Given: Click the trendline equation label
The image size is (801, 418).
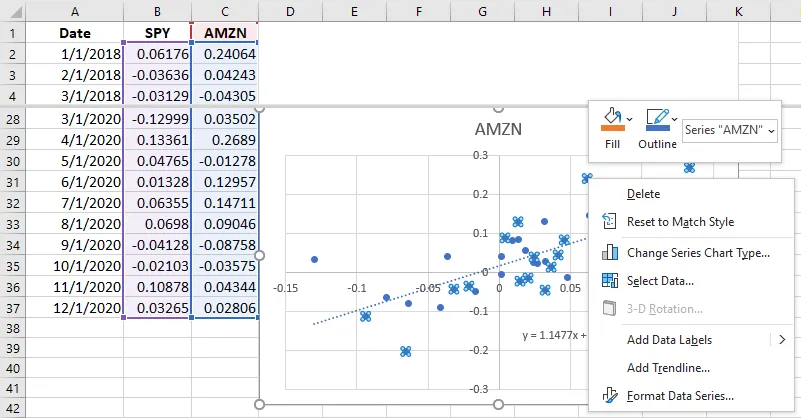Looking at the screenshot, I should [553, 336].
